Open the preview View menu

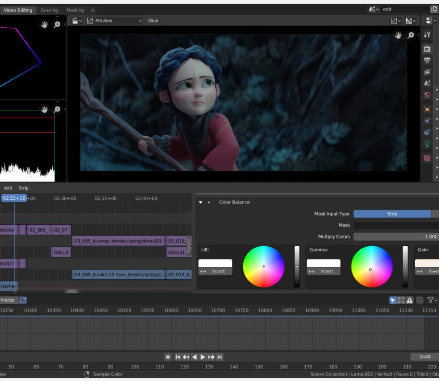click(x=153, y=21)
